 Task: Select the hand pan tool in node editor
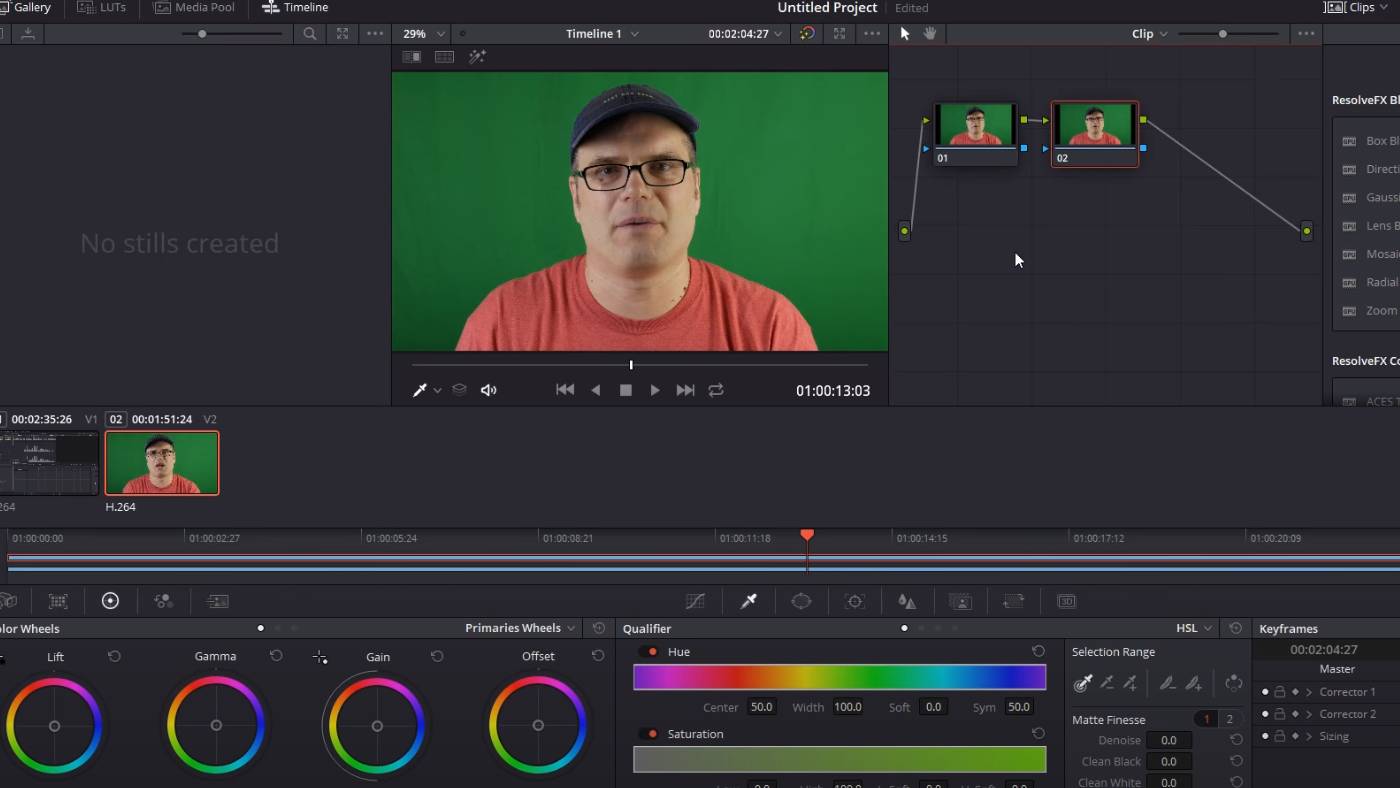point(930,34)
